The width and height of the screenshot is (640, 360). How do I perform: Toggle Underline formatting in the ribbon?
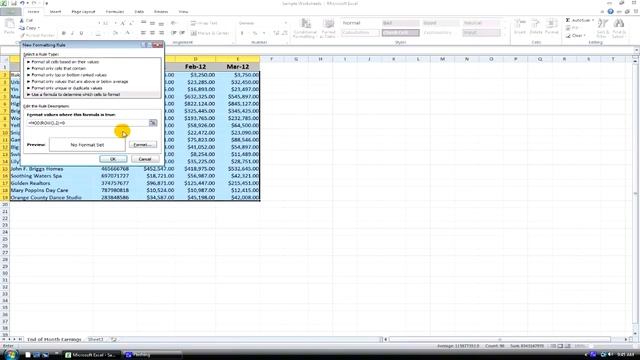point(82,33)
